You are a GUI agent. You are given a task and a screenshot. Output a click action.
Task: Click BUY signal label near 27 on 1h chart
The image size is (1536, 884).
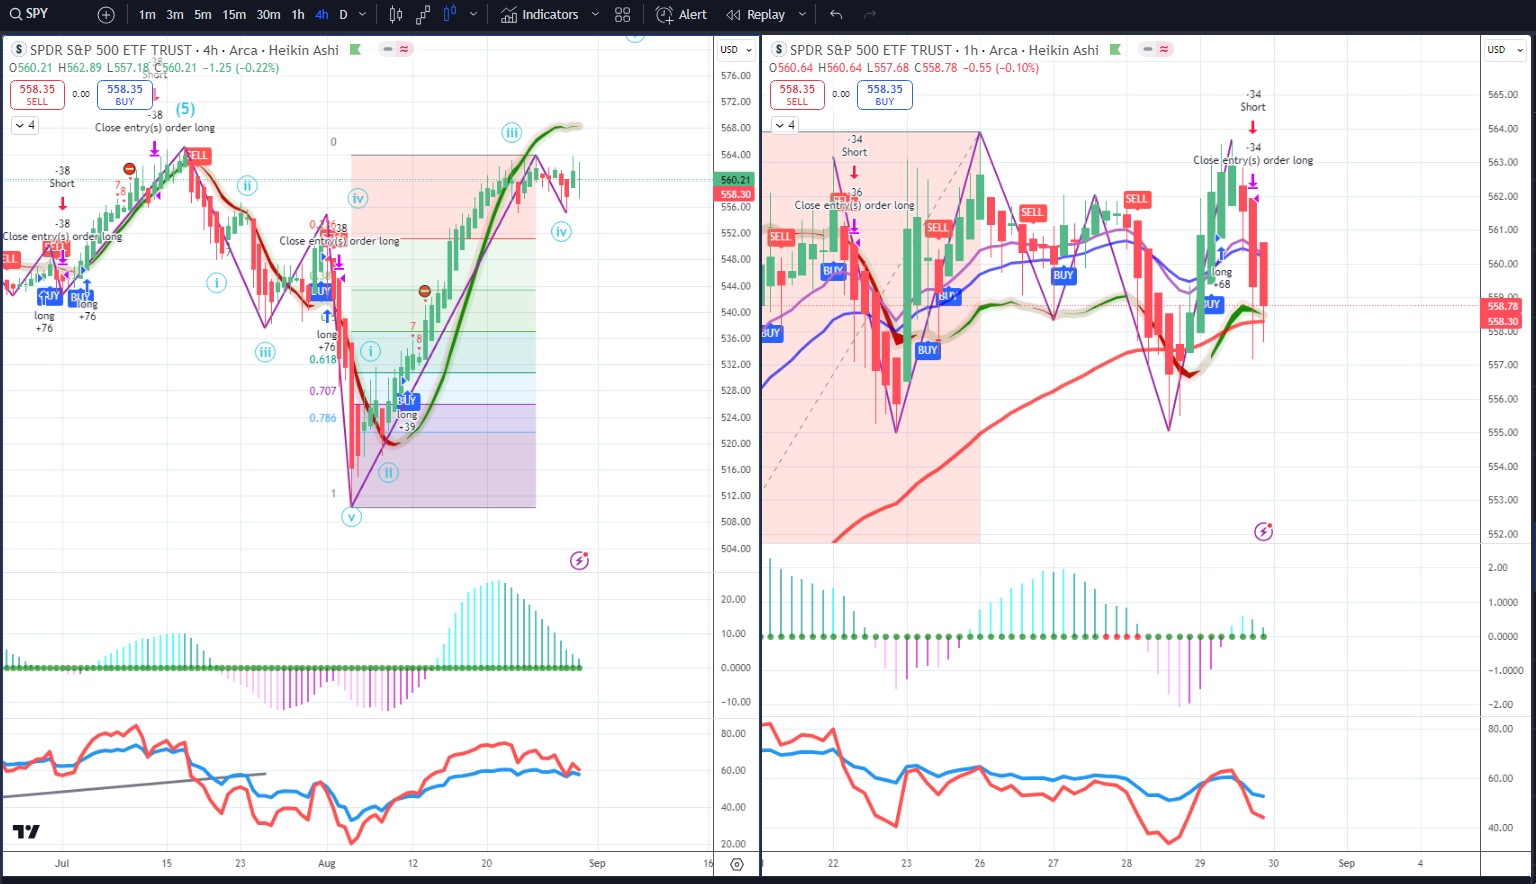tap(1063, 275)
